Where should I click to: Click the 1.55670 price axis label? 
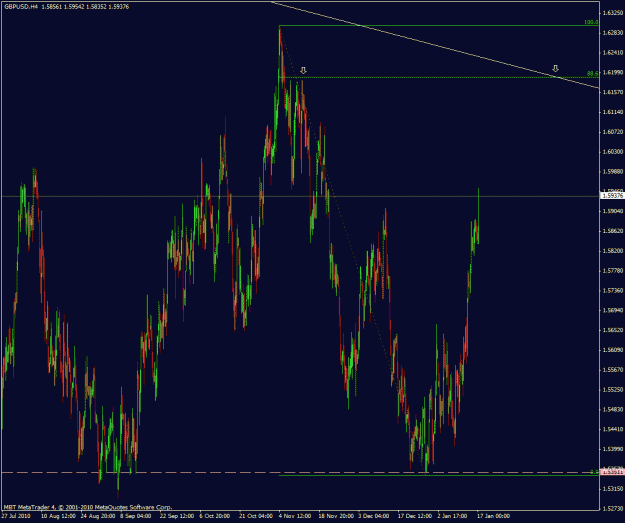613,370
